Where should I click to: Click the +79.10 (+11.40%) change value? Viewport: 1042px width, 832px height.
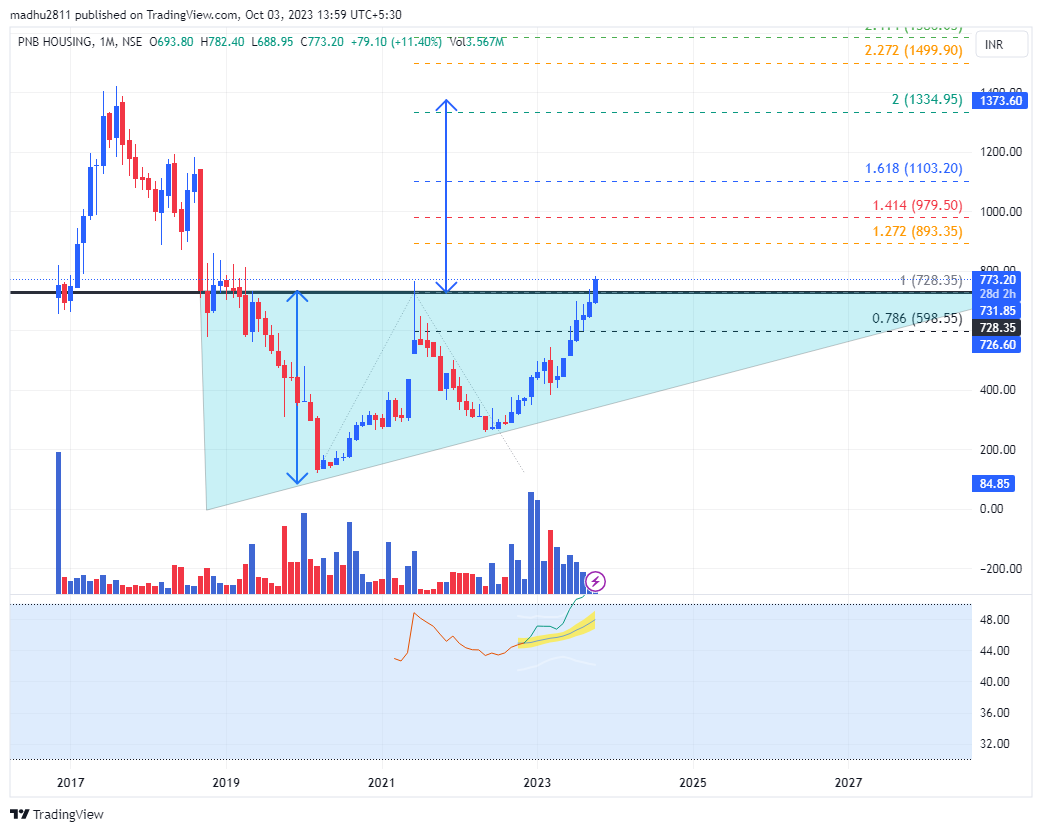[396, 42]
